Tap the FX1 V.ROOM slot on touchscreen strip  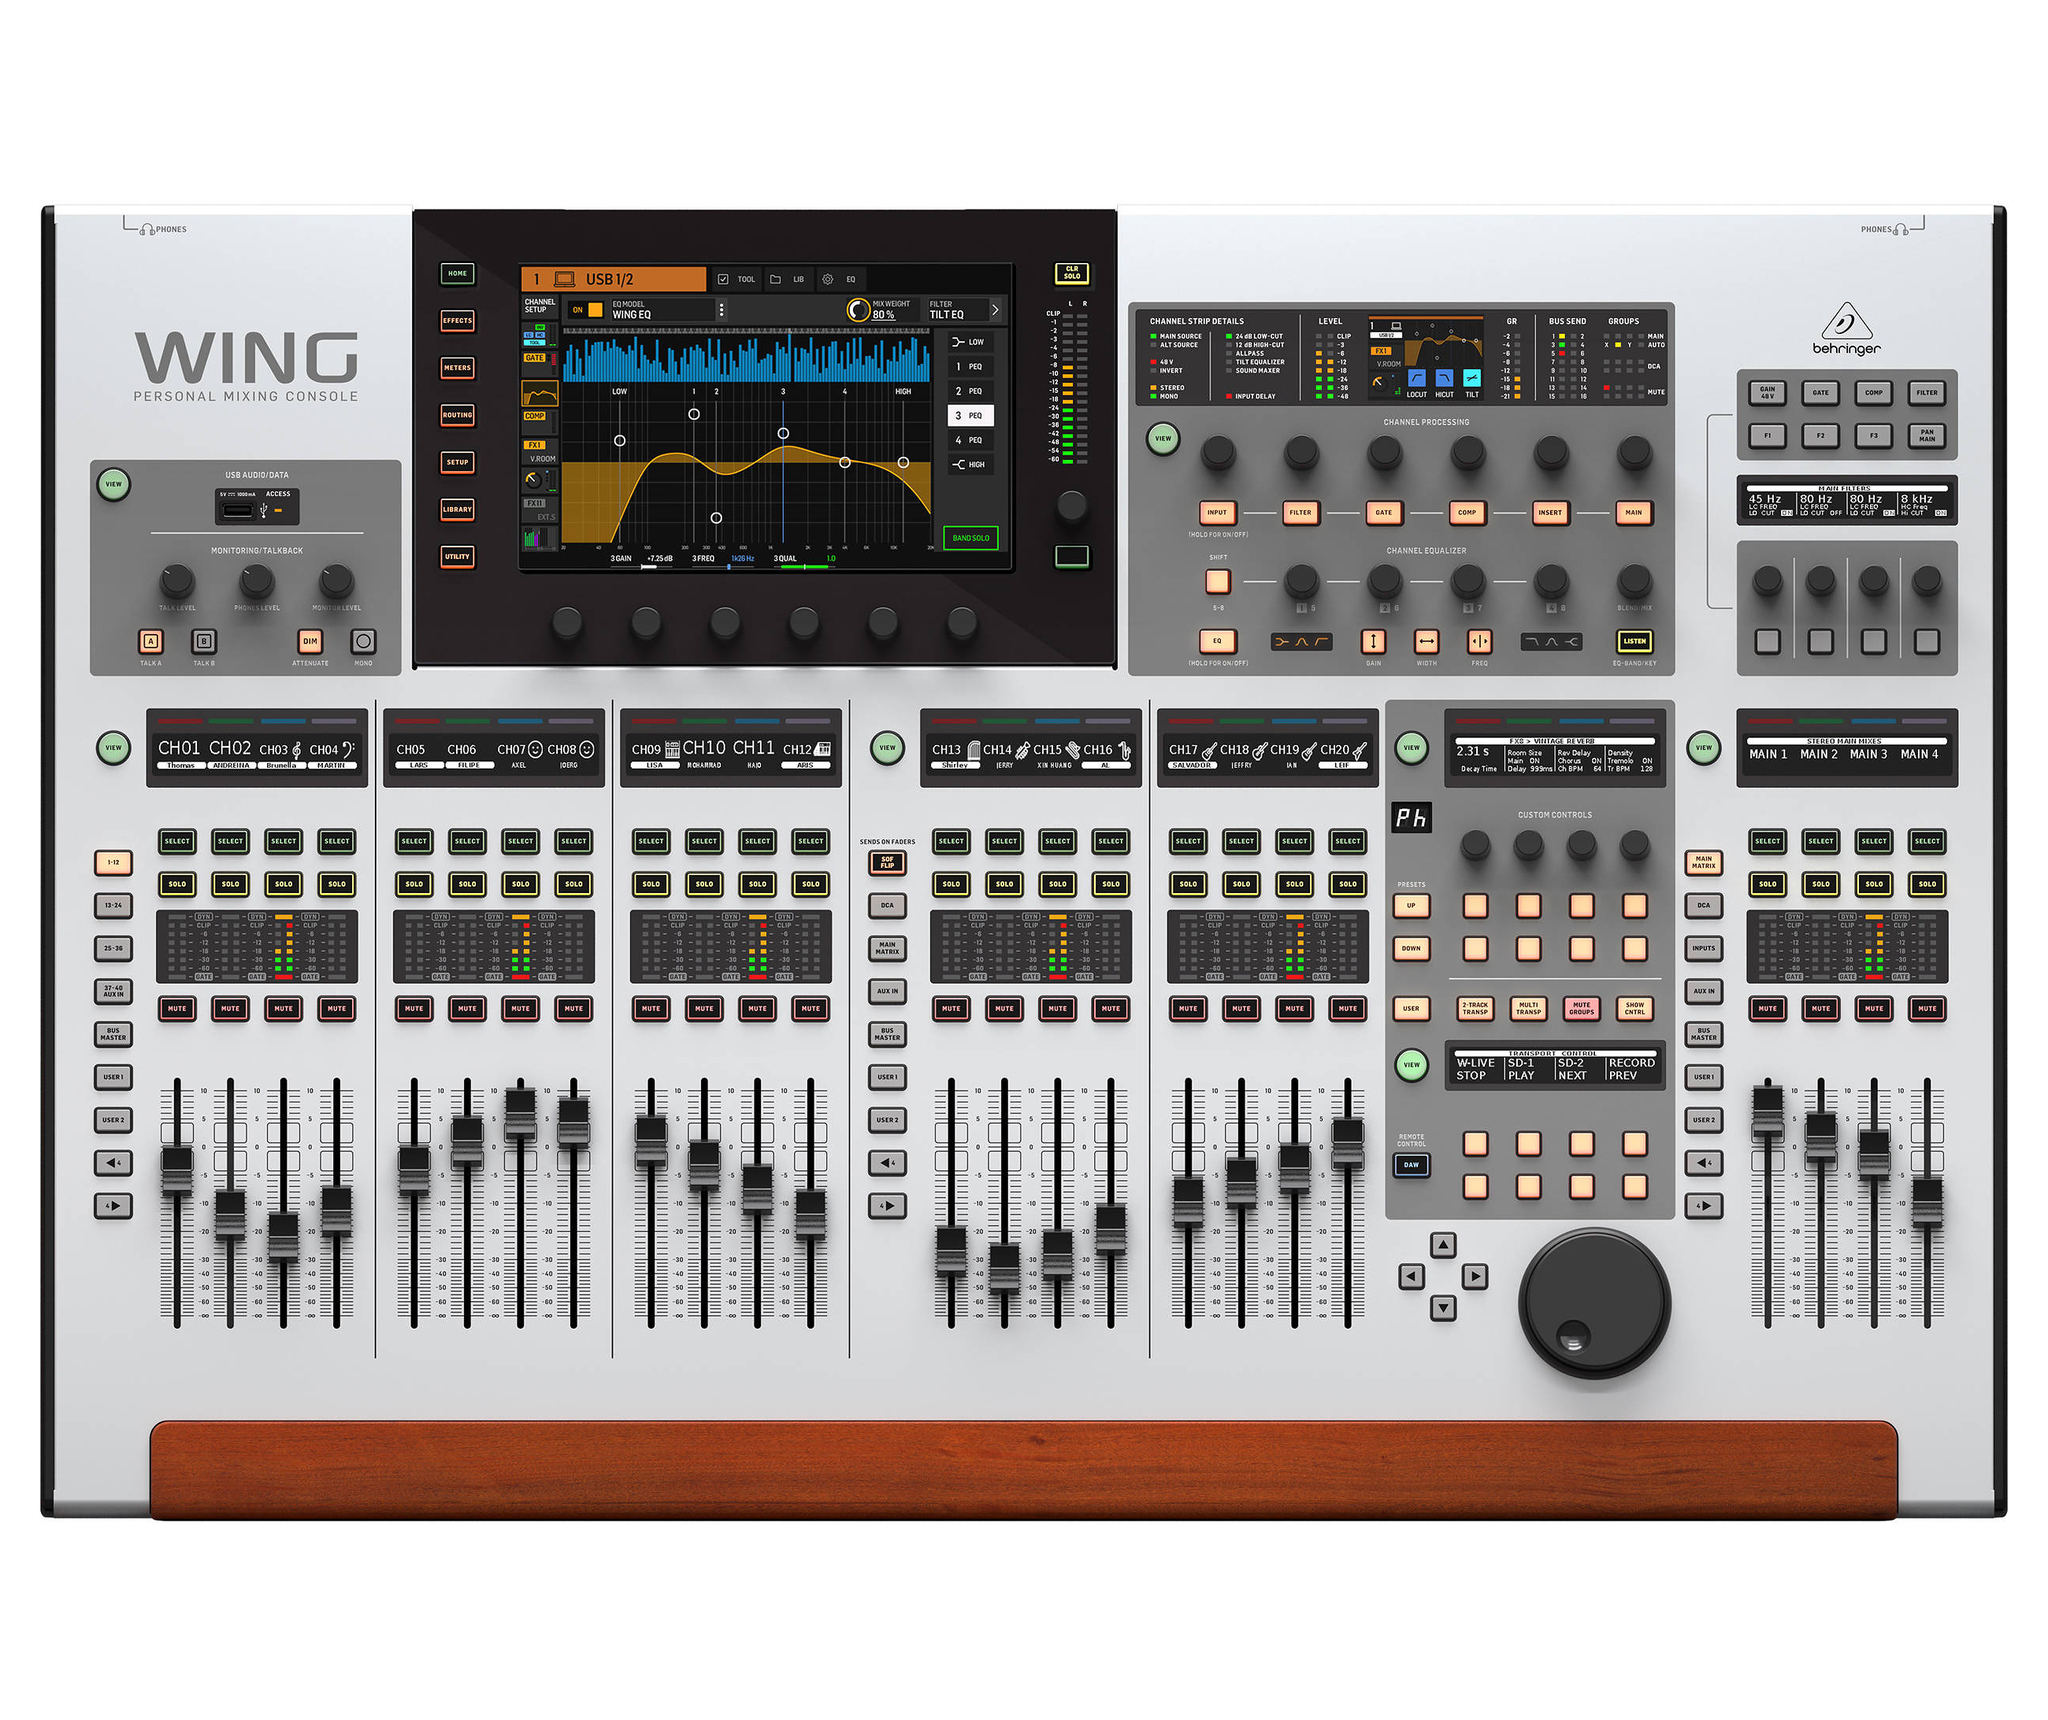click(x=540, y=452)
